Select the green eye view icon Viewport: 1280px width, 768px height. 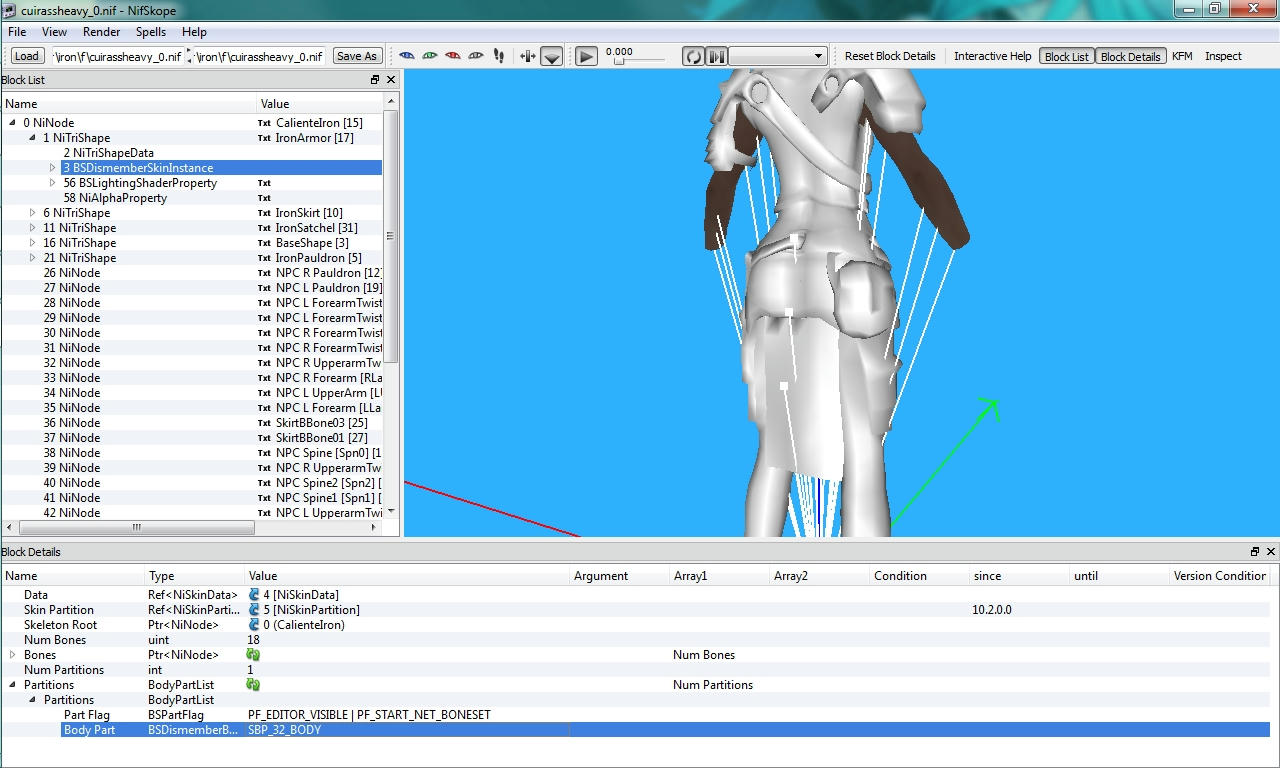click(x=430, y=56)
